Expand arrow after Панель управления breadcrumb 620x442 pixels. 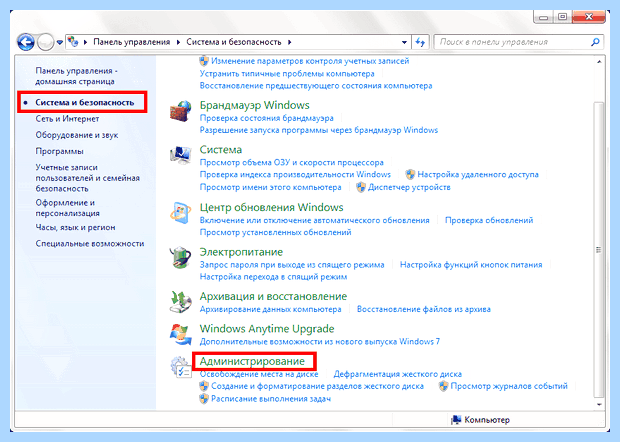point(179,42)
